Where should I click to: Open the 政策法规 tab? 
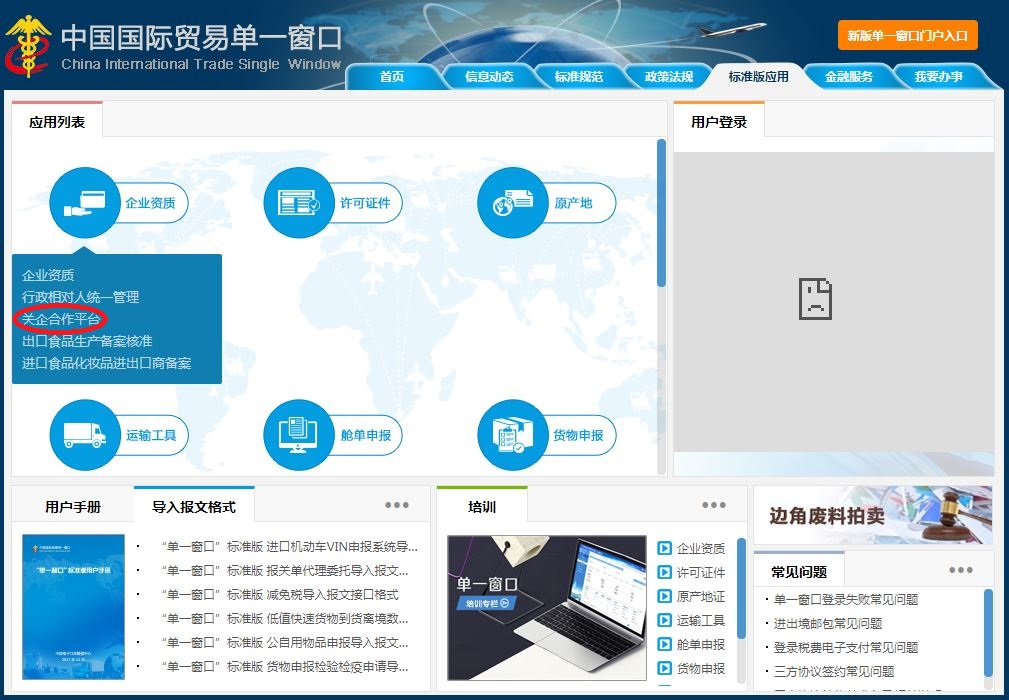669,77
